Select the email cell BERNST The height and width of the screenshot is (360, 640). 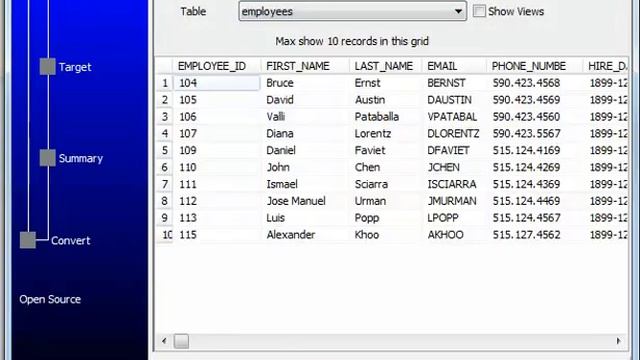point(454,83)
